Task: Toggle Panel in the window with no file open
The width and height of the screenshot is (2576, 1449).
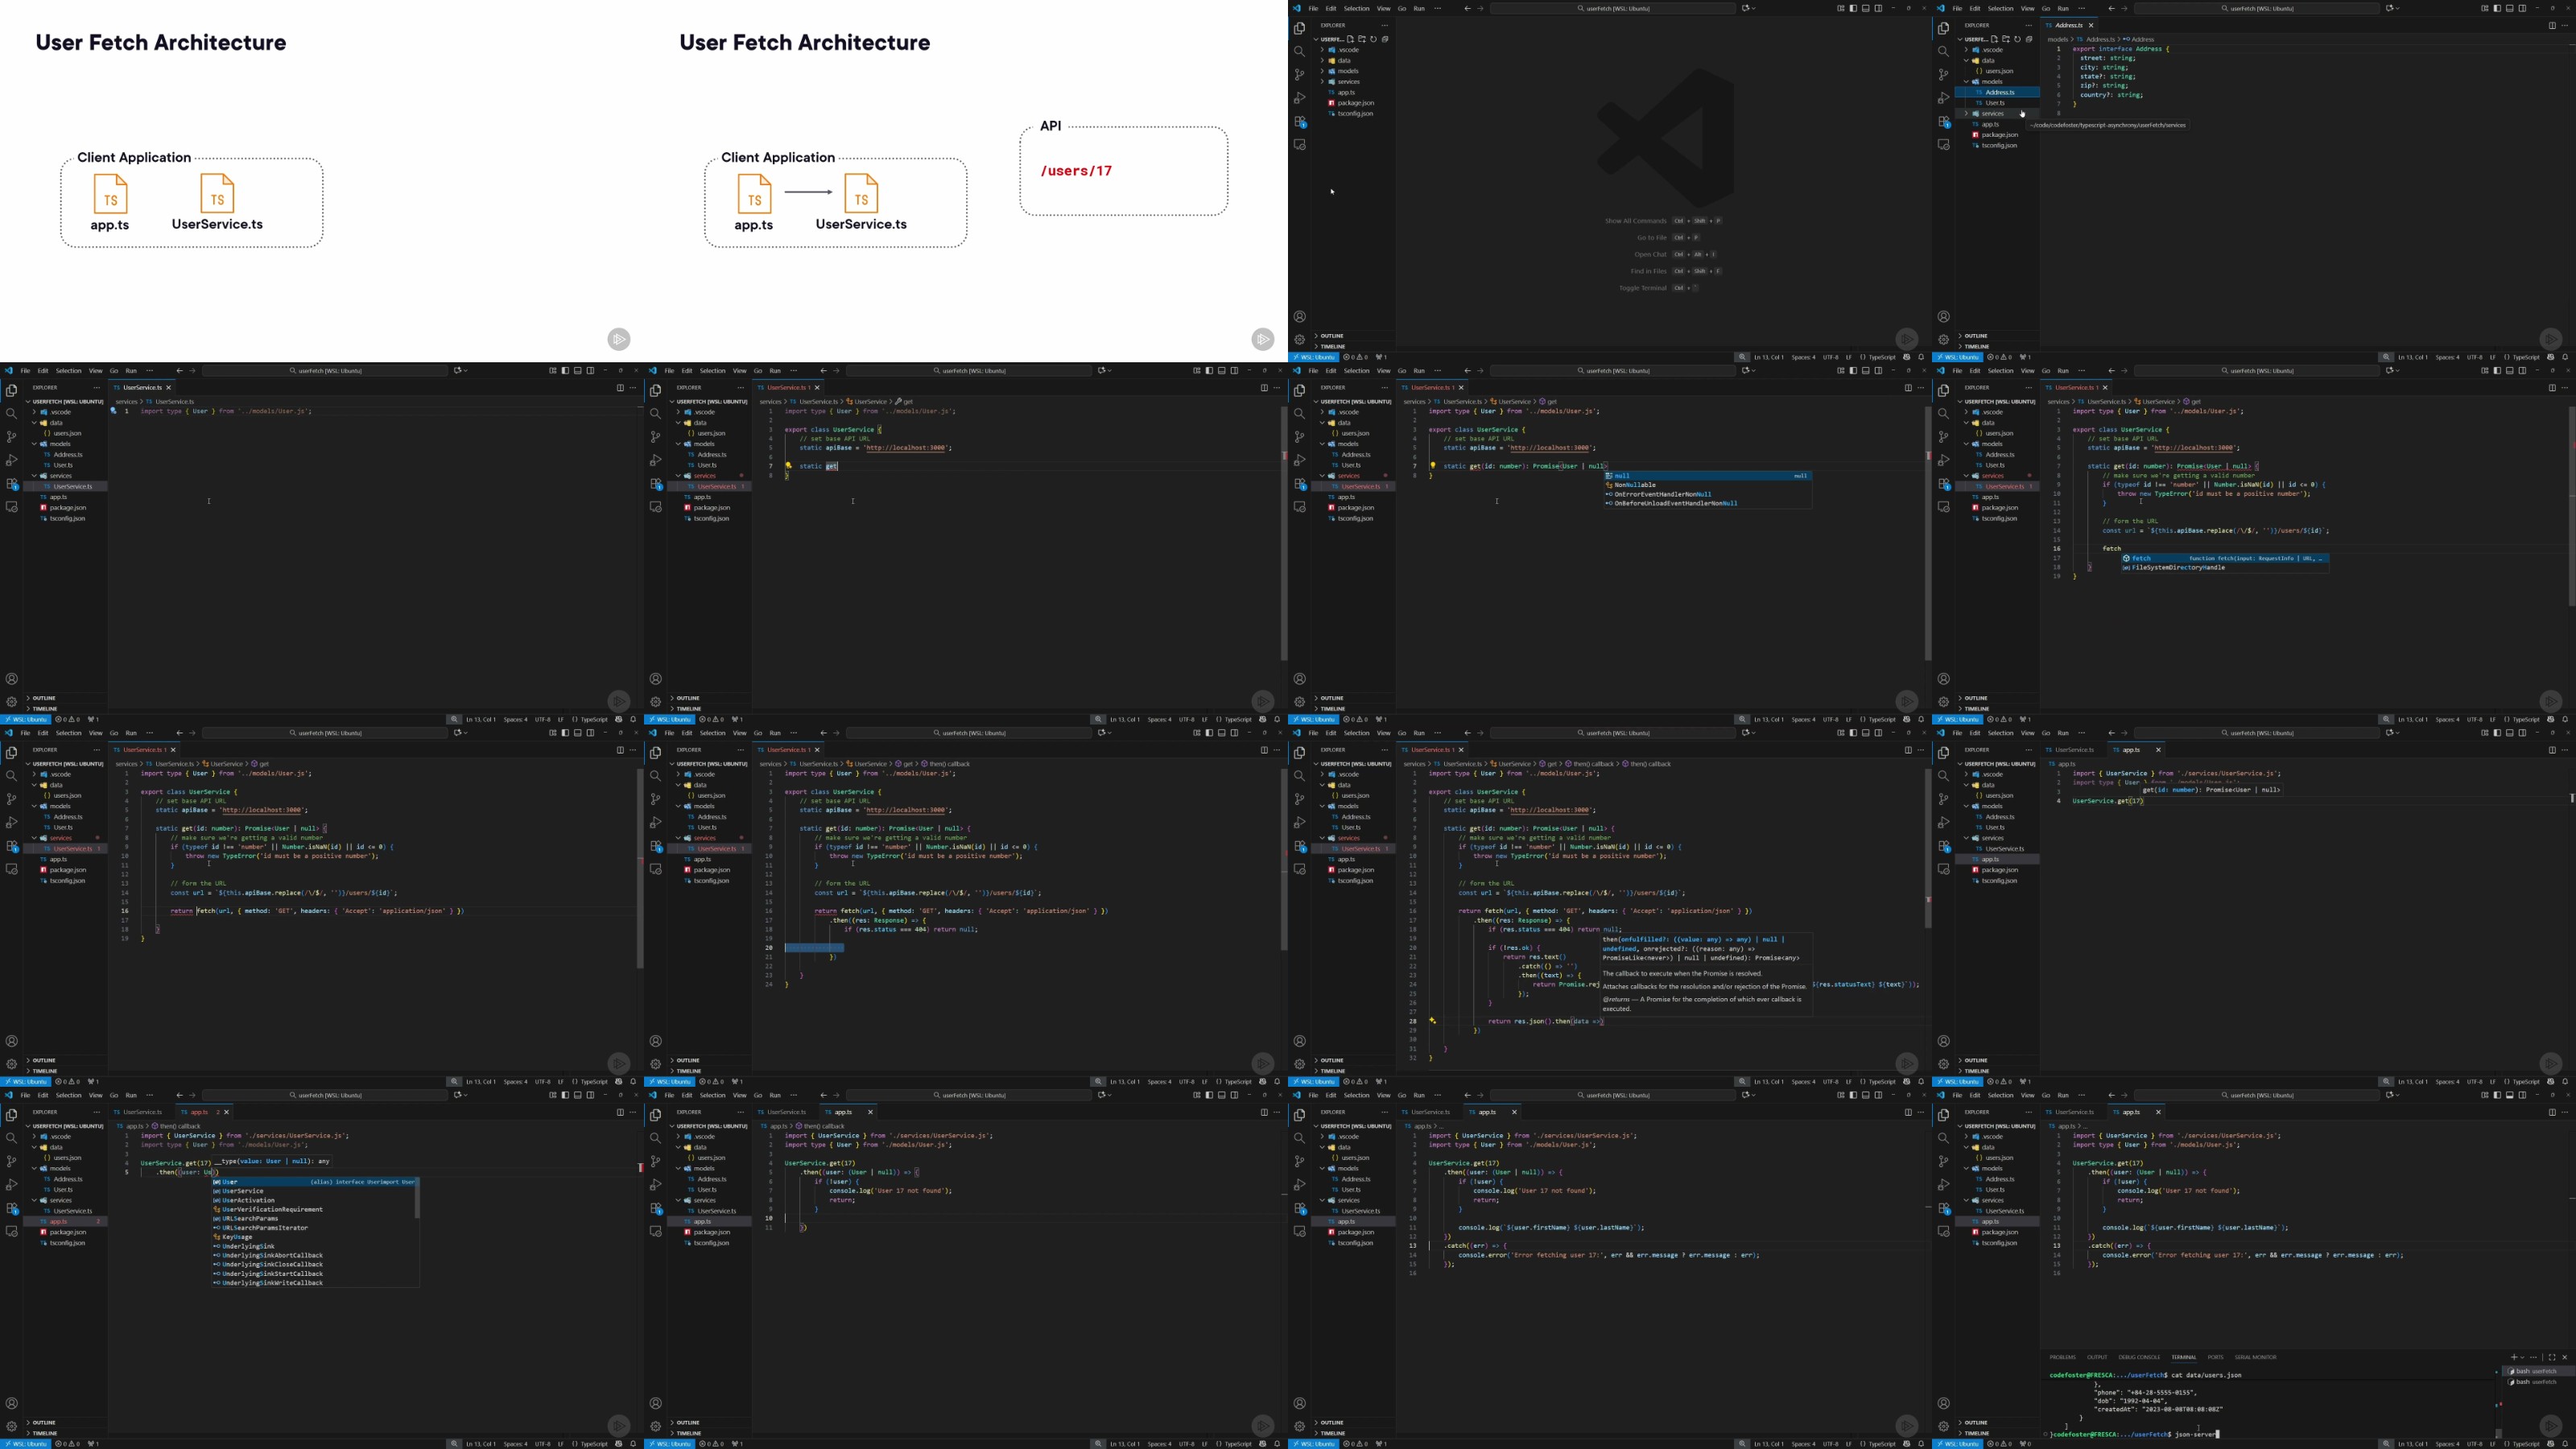Action: point(1866,8)
